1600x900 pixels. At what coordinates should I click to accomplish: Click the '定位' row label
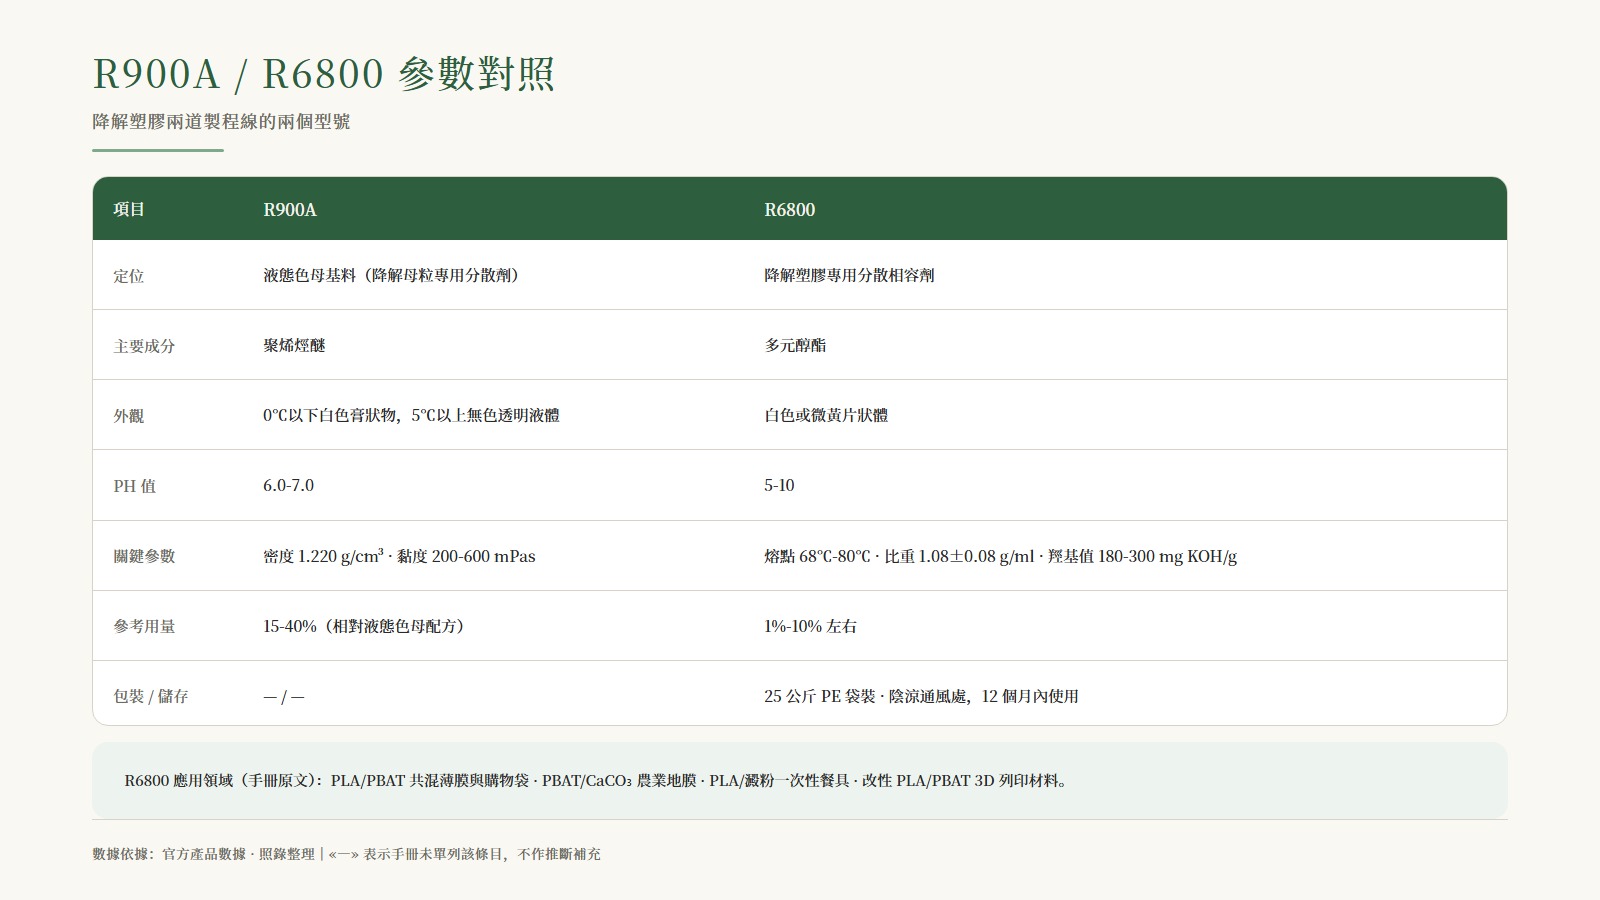point(129,276)
